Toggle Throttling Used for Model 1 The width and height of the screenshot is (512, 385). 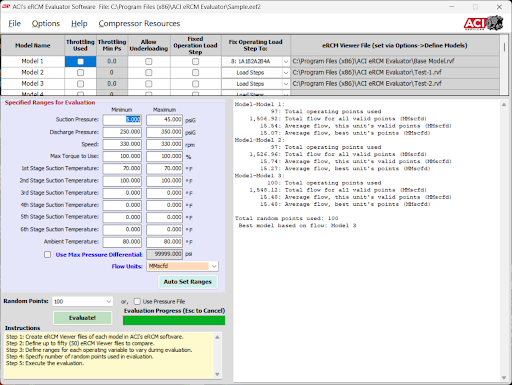(x=80, y=61)
